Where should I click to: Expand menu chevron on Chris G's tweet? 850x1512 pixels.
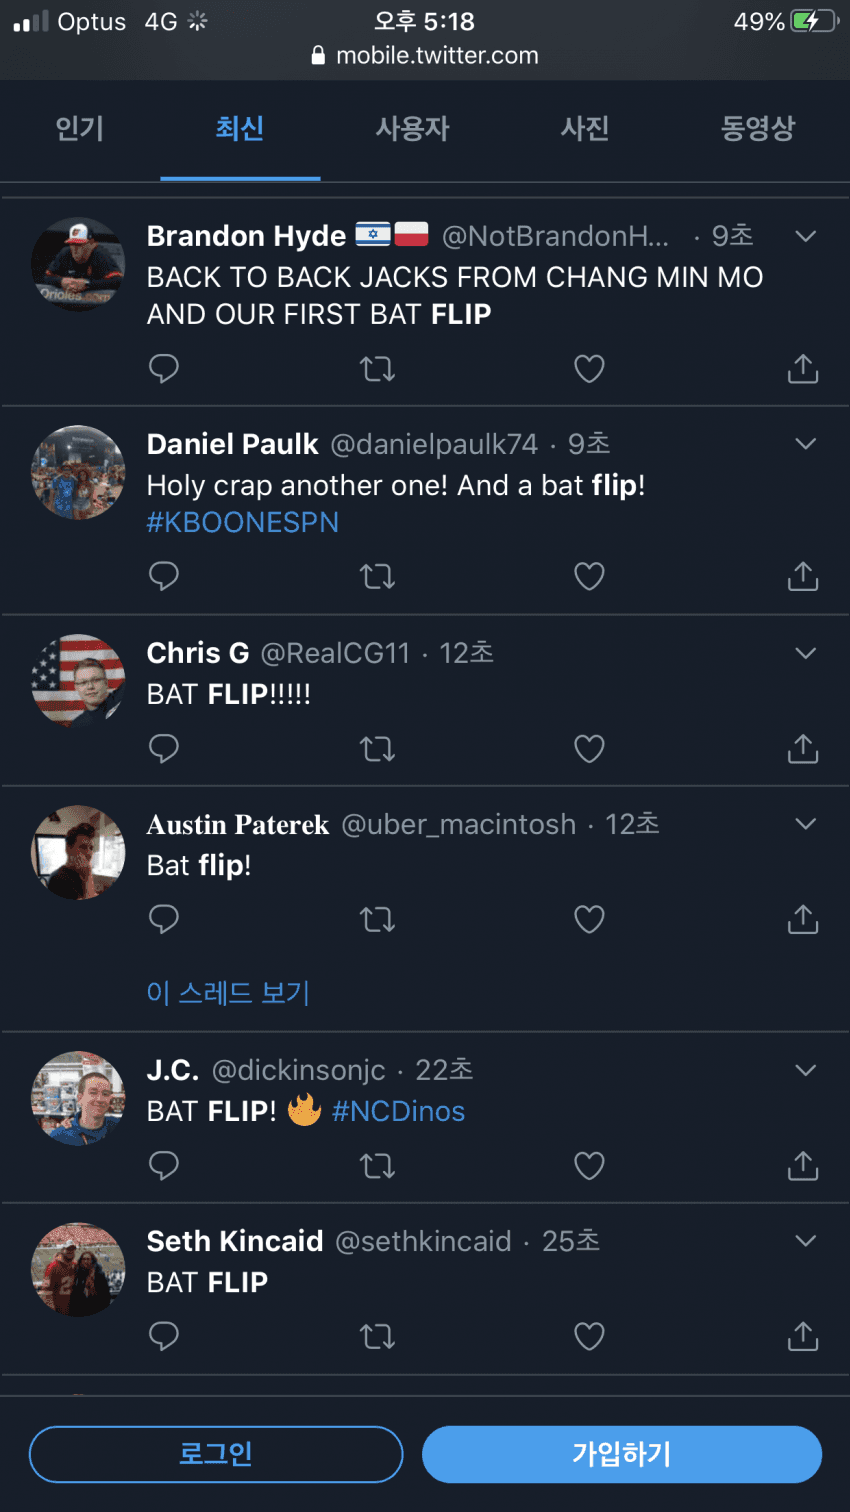pyautogui.click(x=805, y=654)
